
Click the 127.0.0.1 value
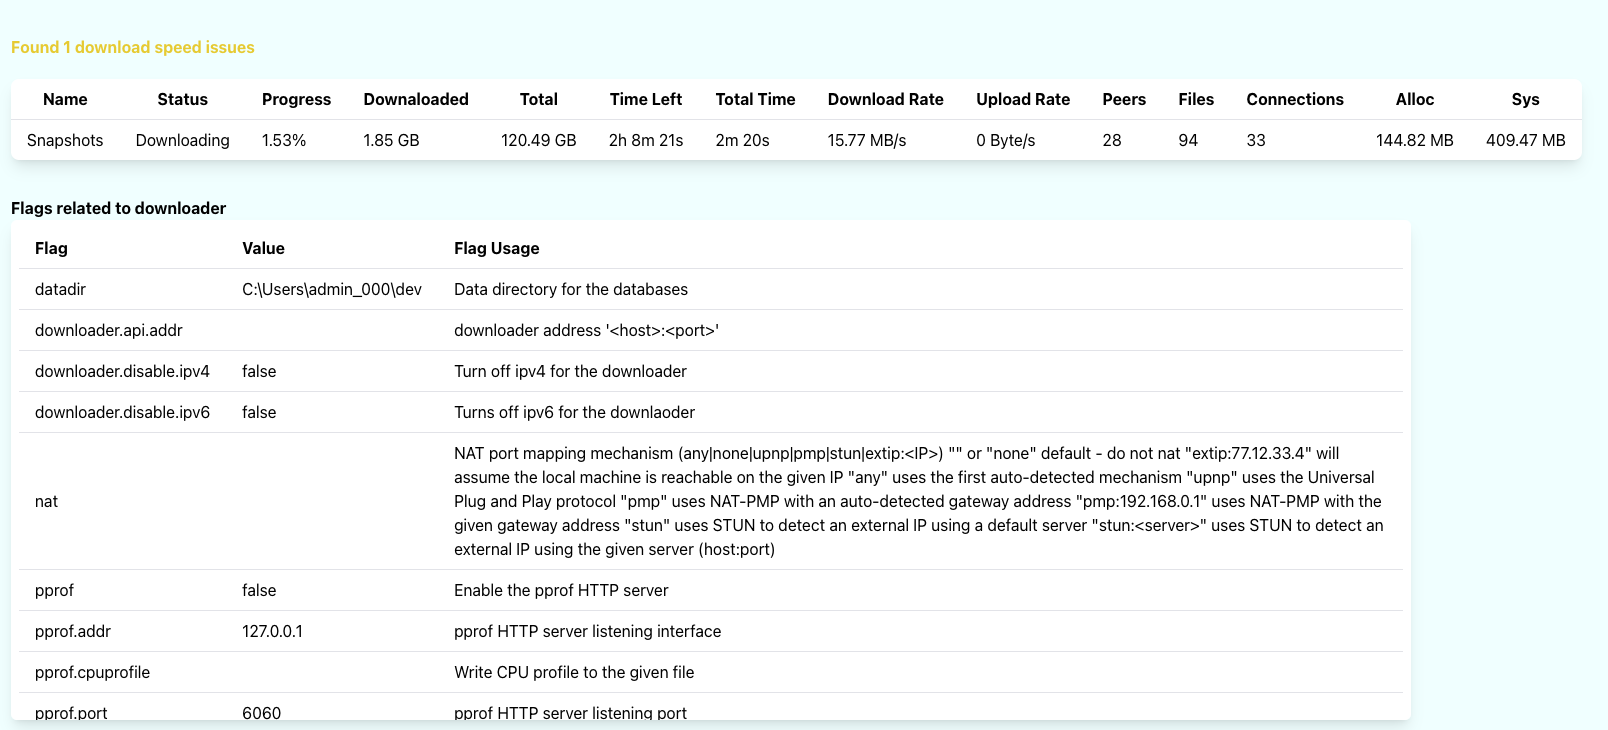pyautogui.click(x=272, y=631)
